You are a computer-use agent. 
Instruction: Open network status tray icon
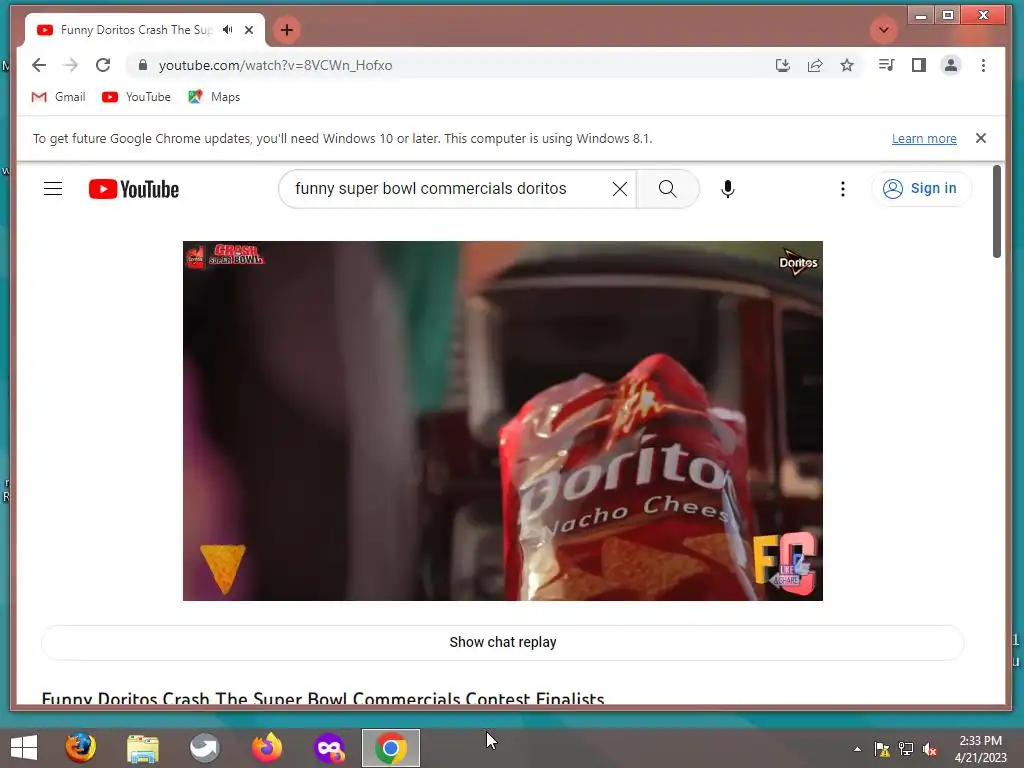point(906,749)
